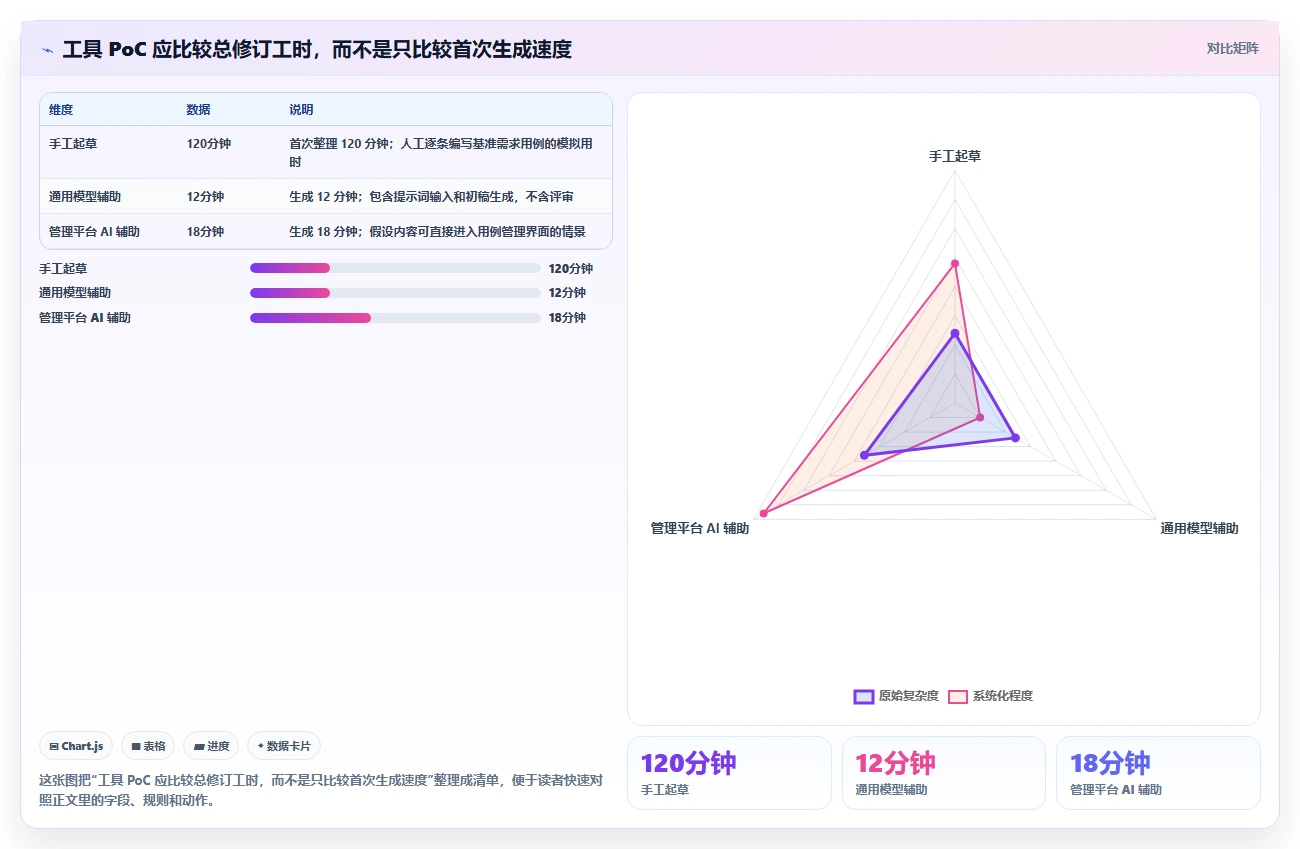Click the description starting 首次整理 120 分钟
1300x849 pixels.
(x=440, y=153)
